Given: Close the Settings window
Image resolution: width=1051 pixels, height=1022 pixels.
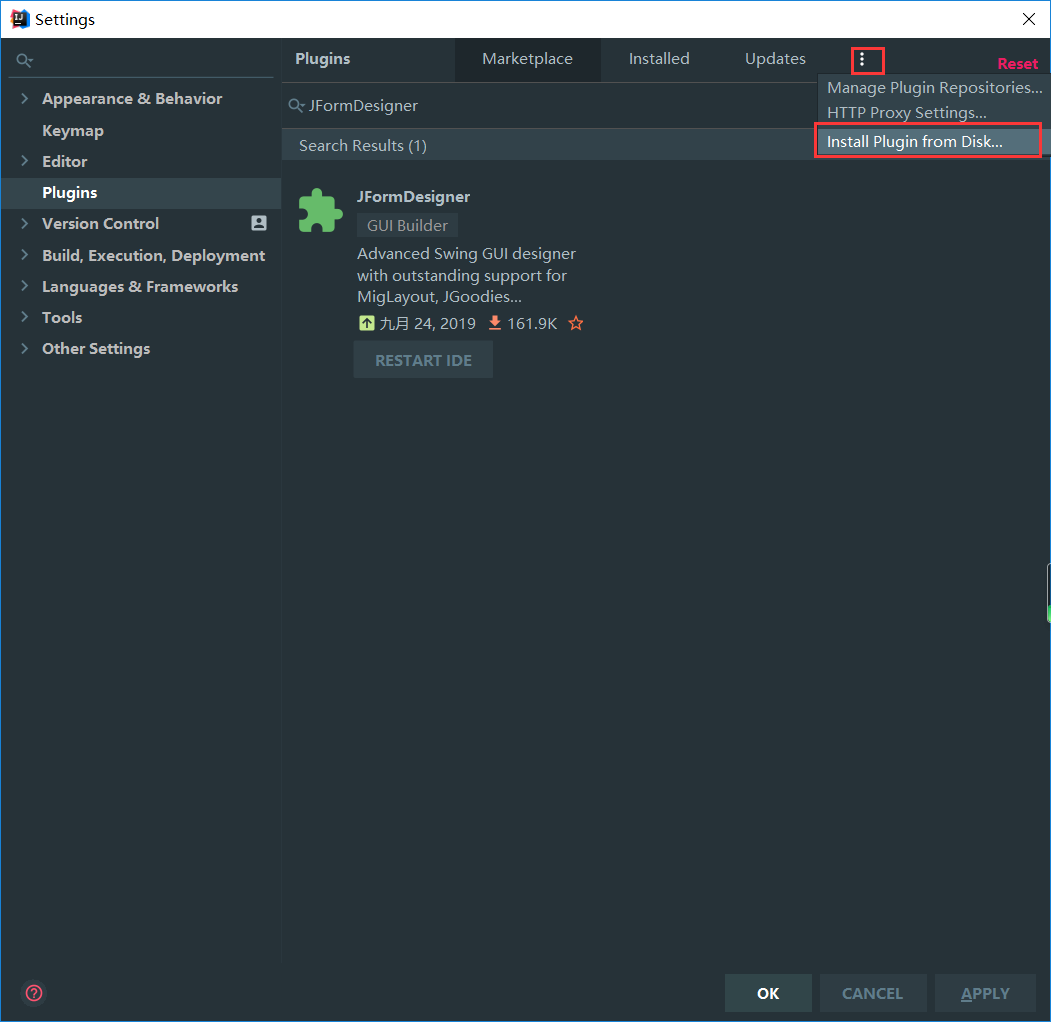Looking at the screenshot, I should (x=1029, y=19).
